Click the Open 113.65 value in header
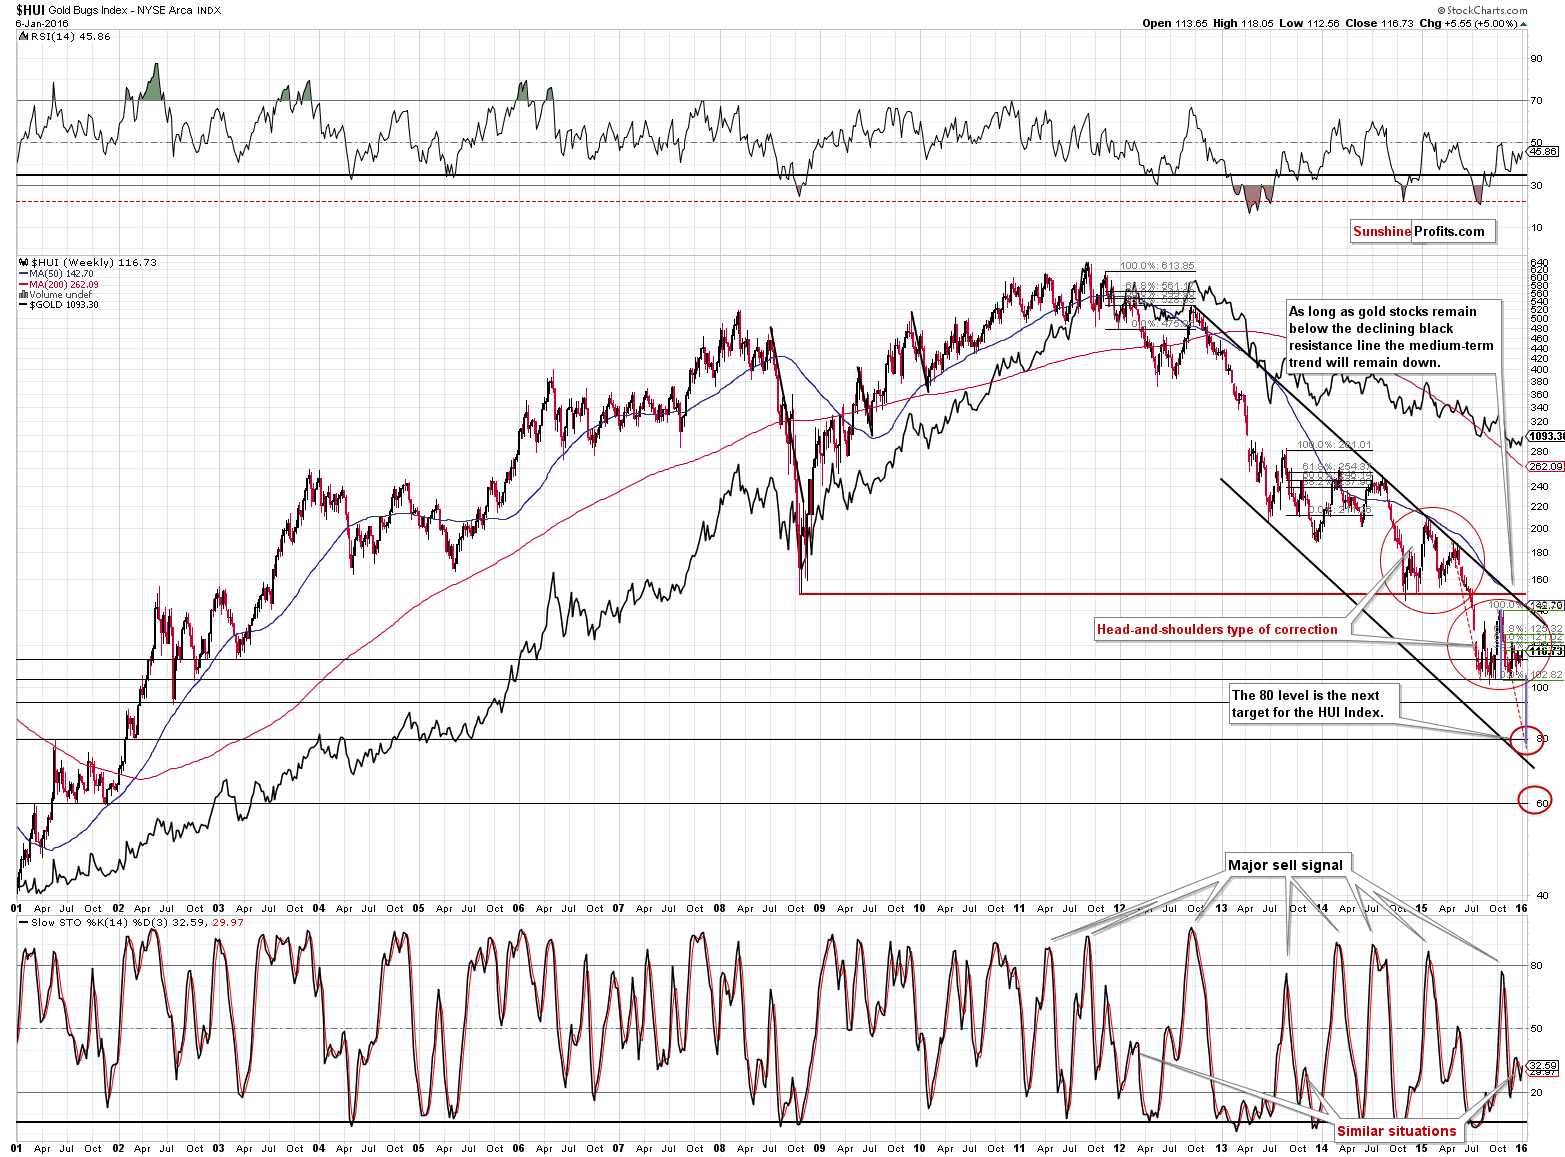Screen dimensions: 1565x1157 [x=1175, y=23]
